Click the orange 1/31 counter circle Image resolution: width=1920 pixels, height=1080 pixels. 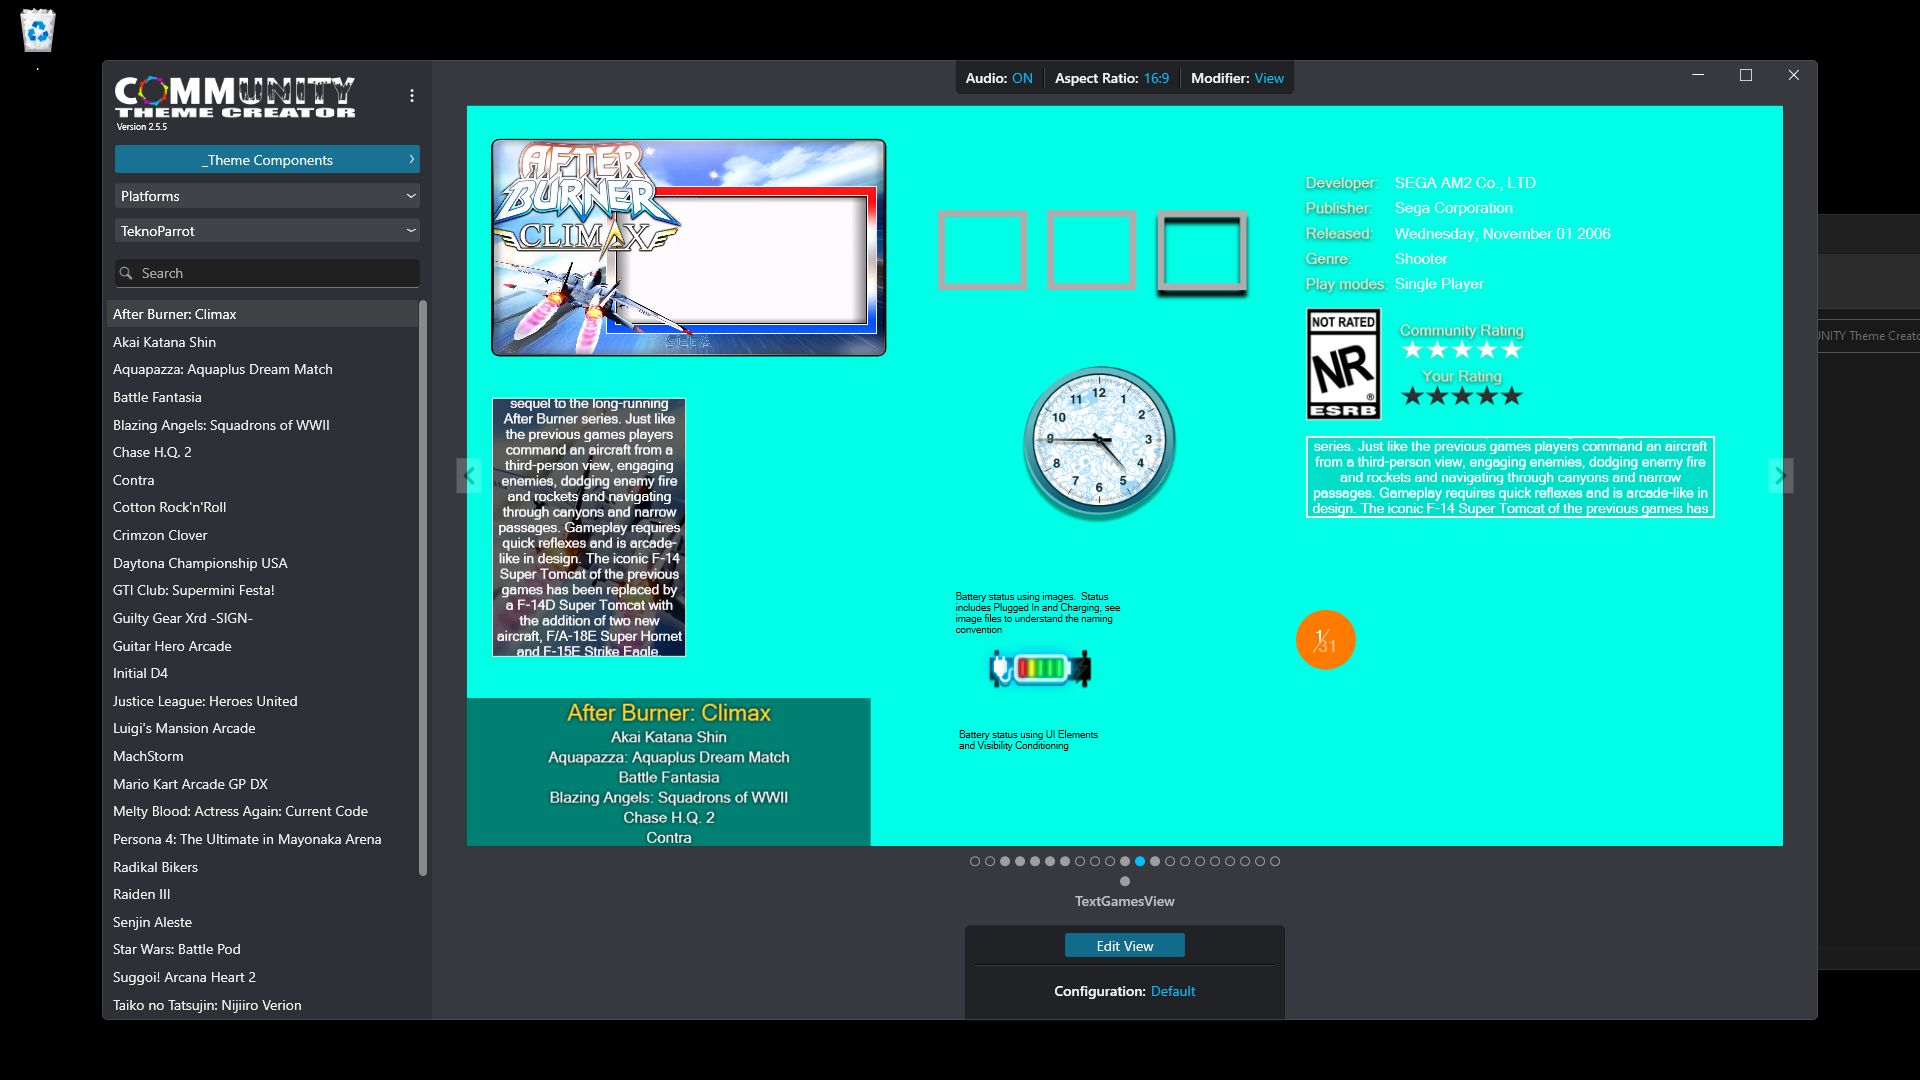click(1326, 640)
